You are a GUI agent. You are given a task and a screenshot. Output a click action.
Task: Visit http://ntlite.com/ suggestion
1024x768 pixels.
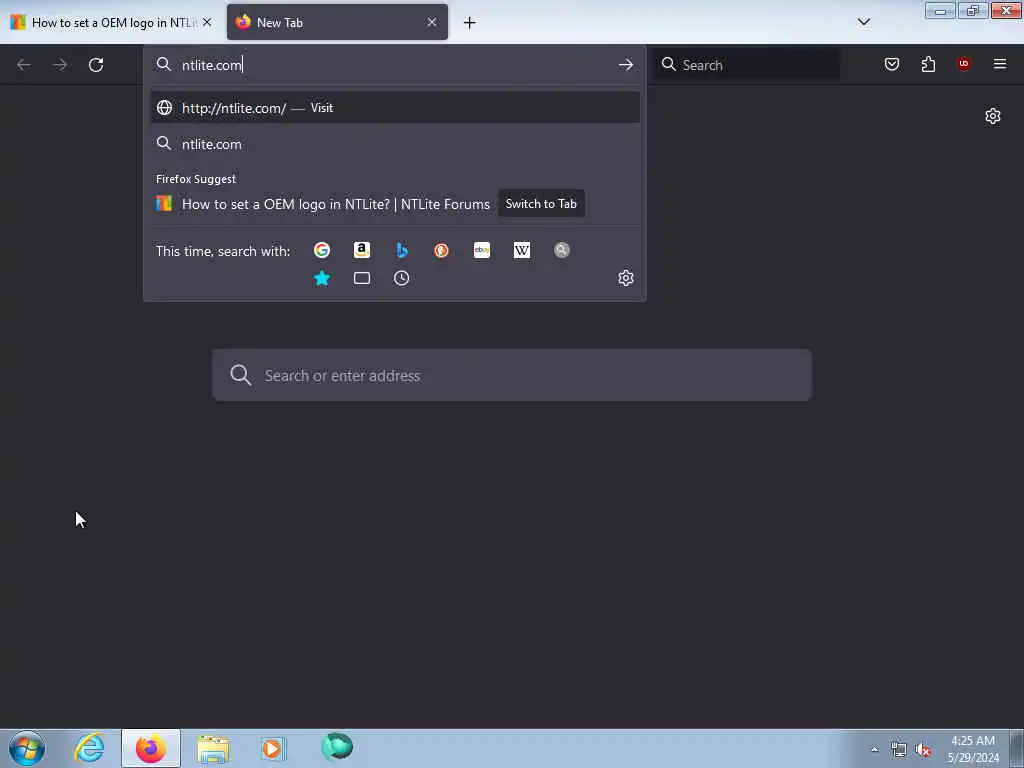(x=395, y=108)
